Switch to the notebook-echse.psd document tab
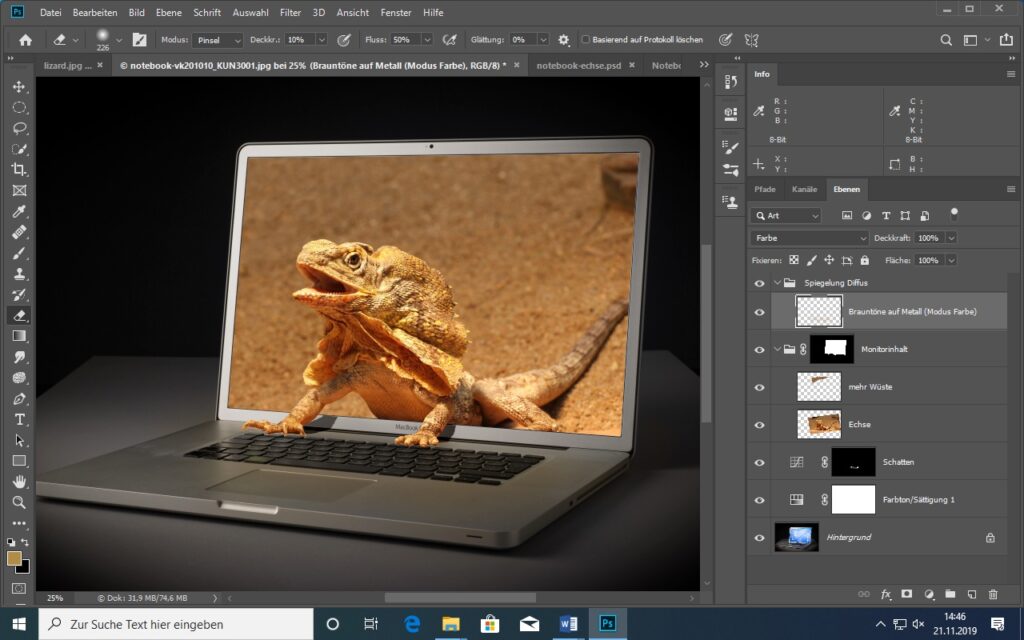1024x640 pixels. [x=579, y=65]
